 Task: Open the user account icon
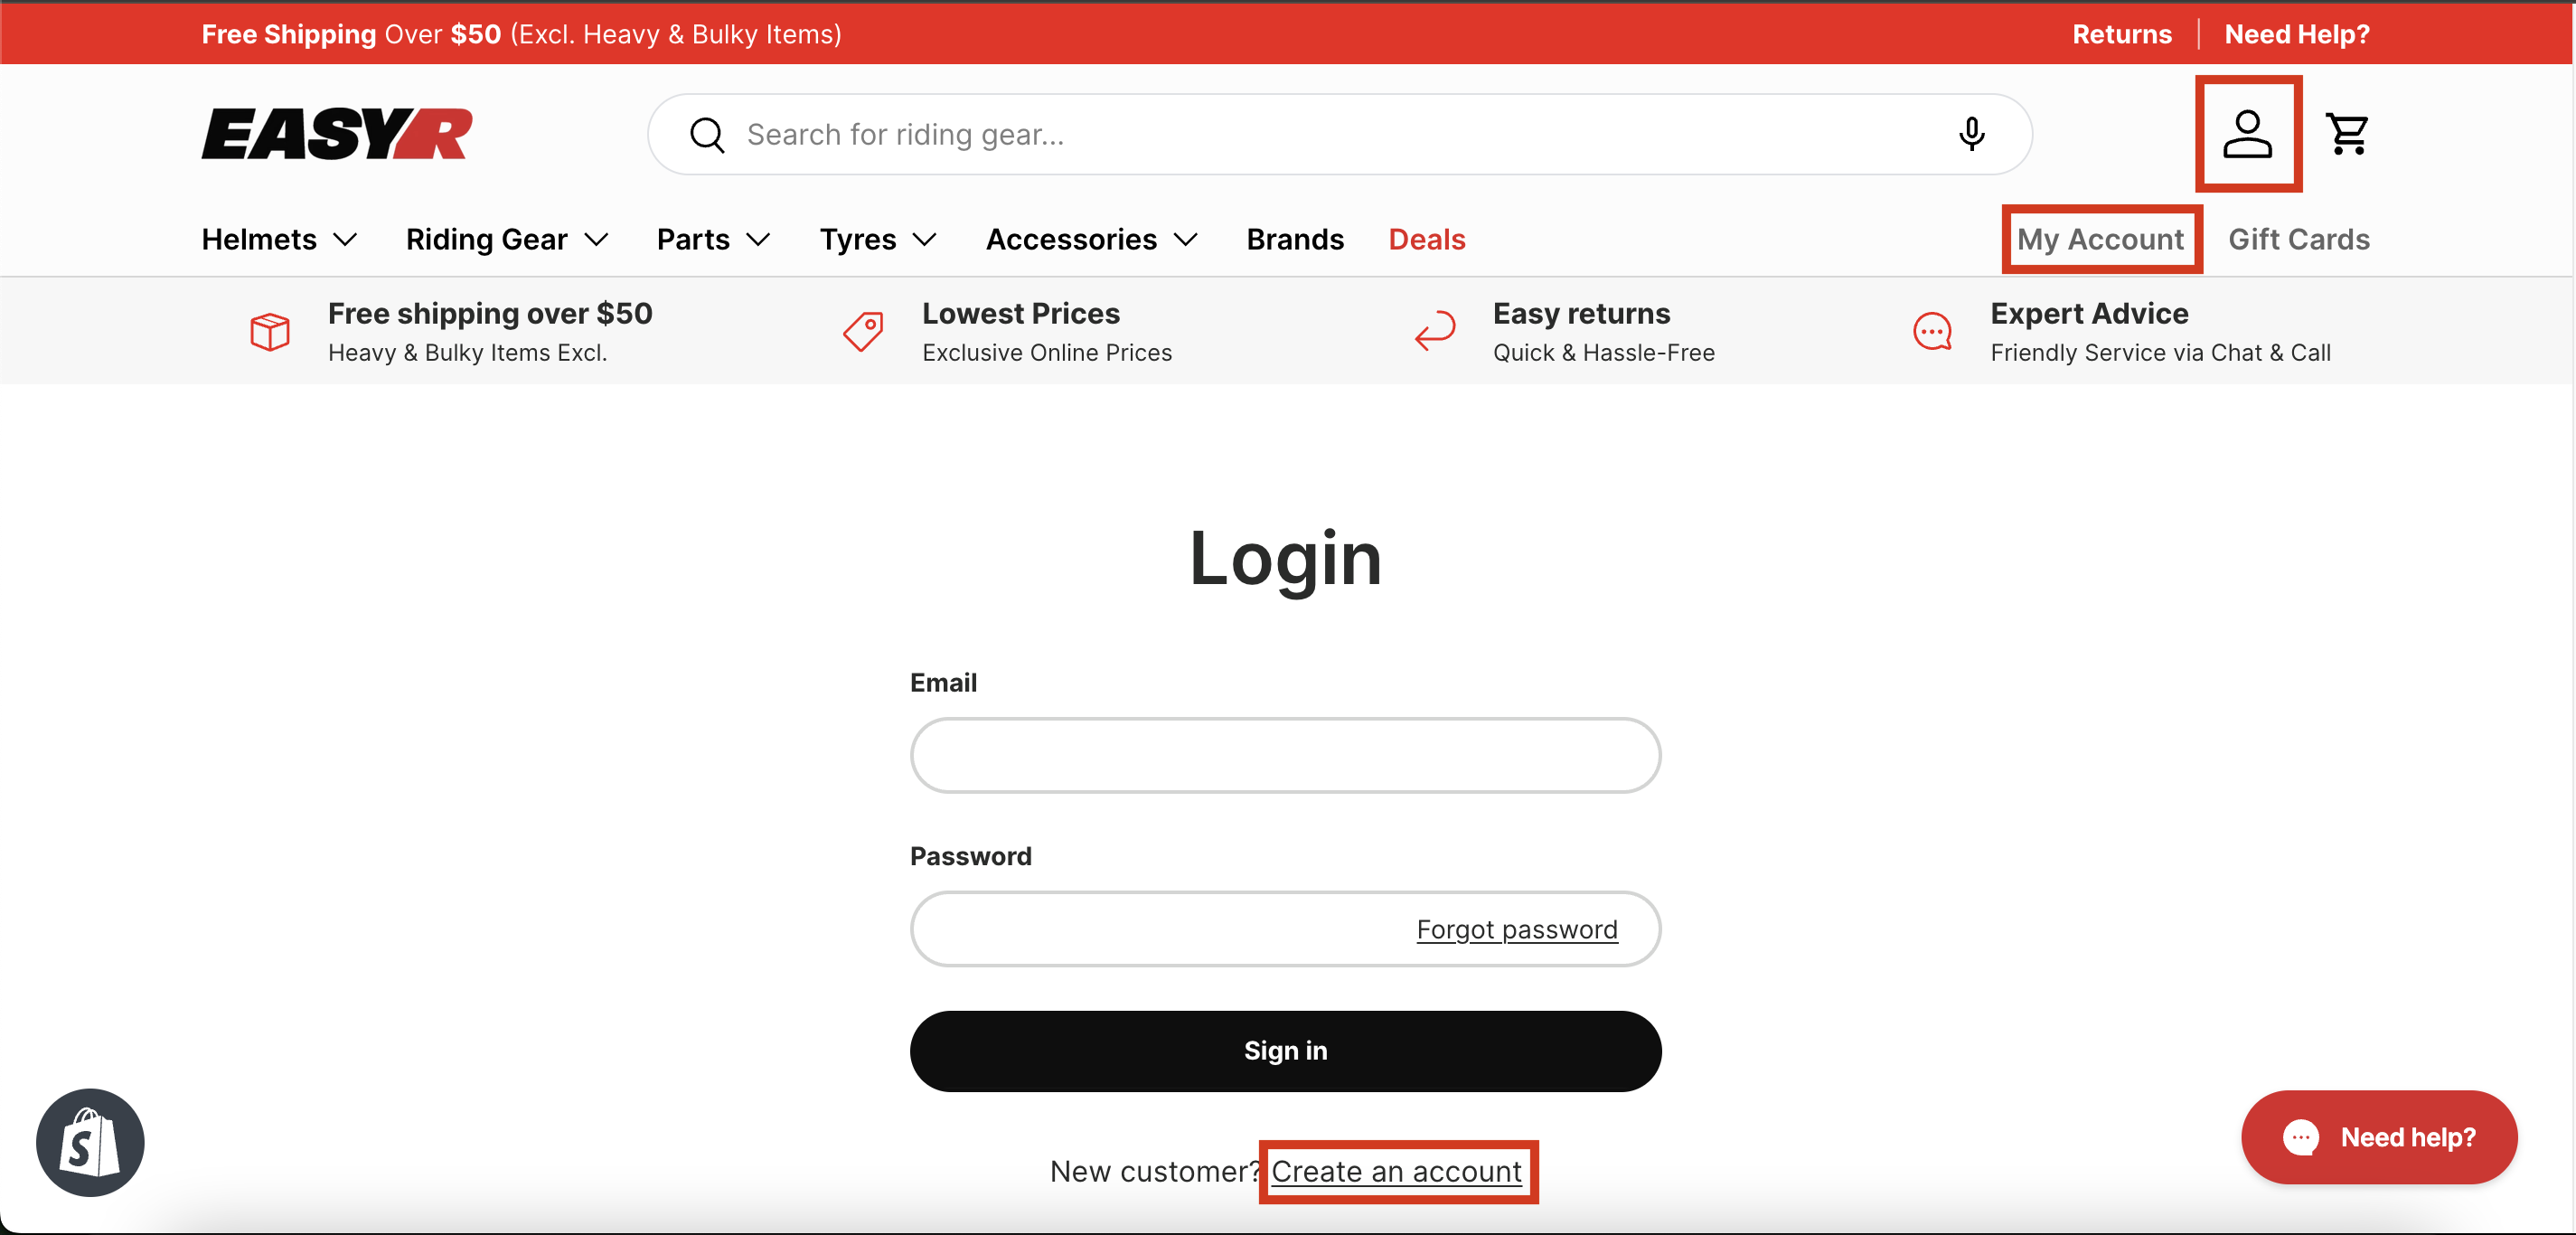coord(2247,134)
